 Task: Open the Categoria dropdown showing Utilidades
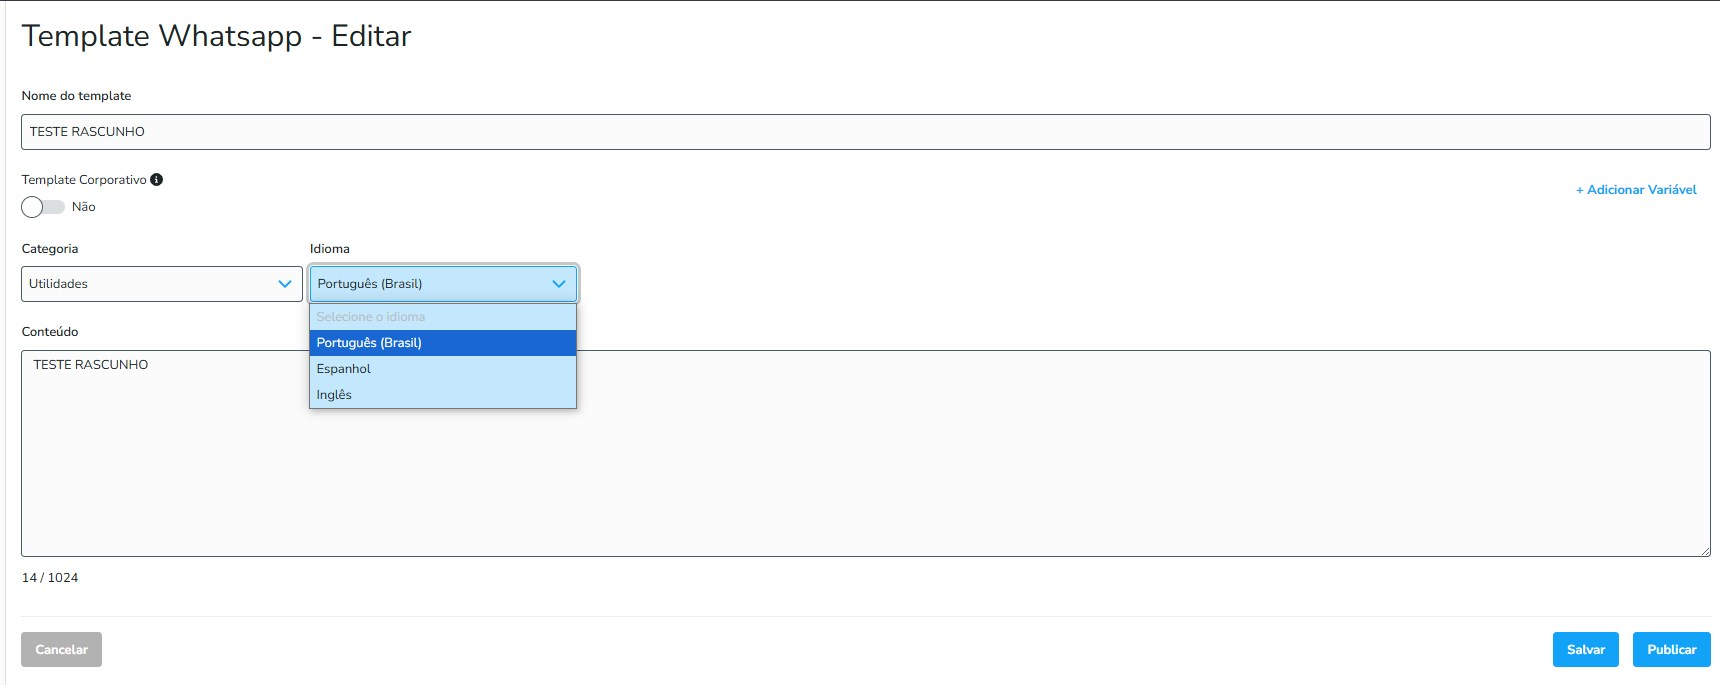pyautogui.click(x=150, y=284)
